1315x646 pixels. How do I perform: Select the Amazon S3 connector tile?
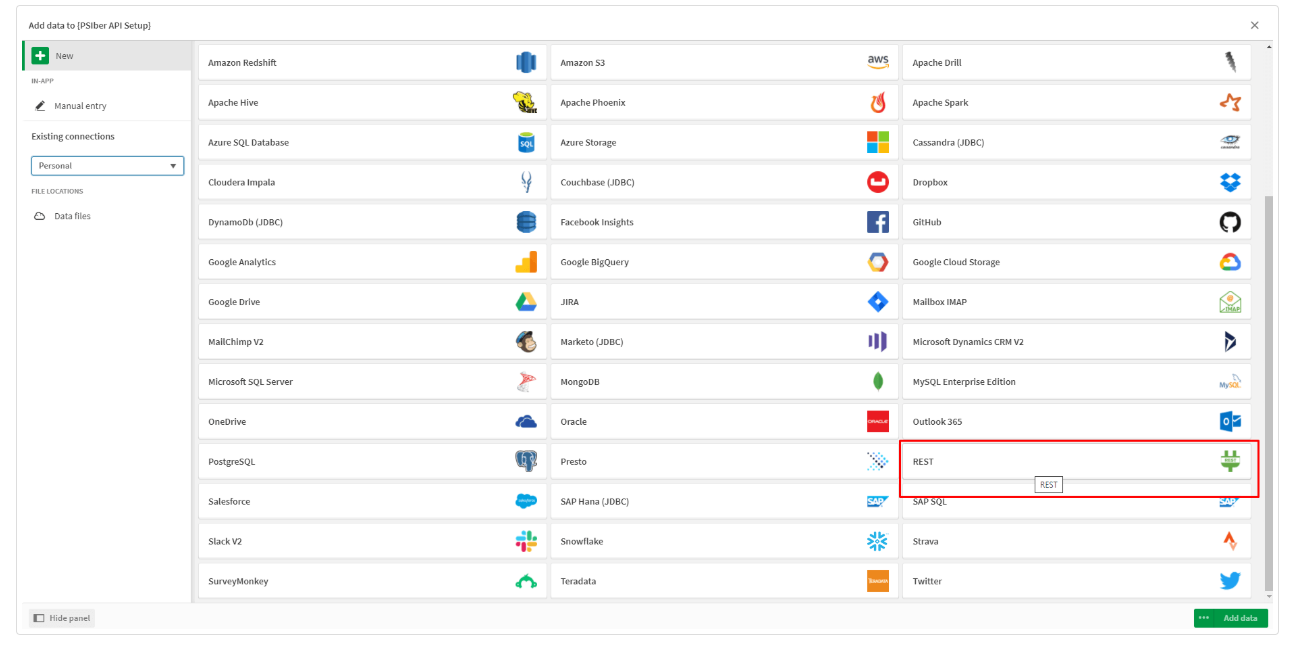pyautogui.click(x=722, y=63)
